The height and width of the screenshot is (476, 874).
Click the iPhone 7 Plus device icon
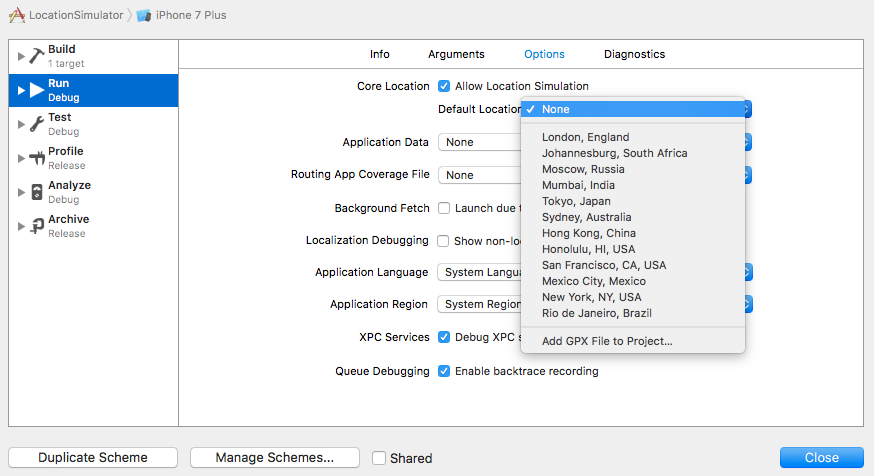coord(144,15)
